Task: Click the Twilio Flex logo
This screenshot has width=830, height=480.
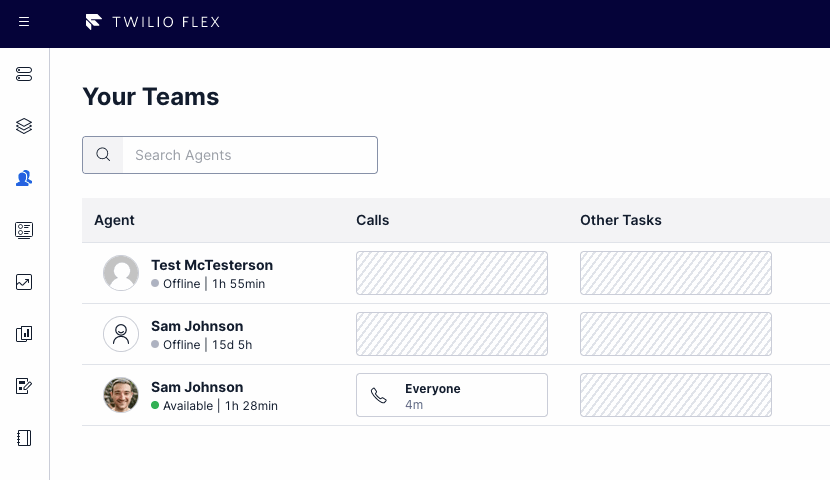Action: pos(152,22)
